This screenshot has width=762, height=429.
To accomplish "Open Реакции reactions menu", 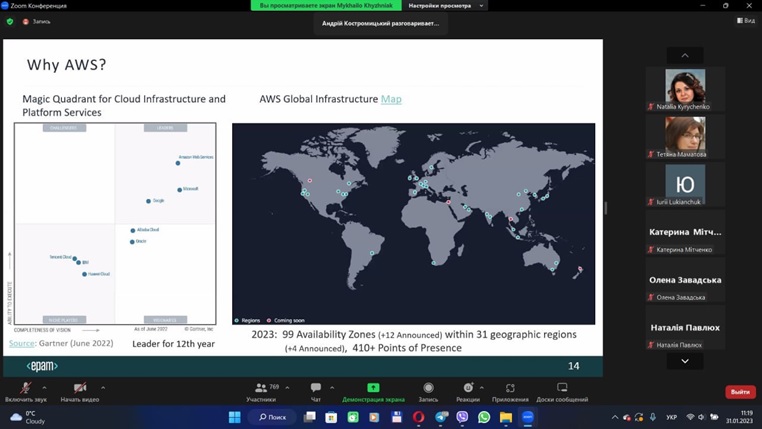I will pos(468,392).
